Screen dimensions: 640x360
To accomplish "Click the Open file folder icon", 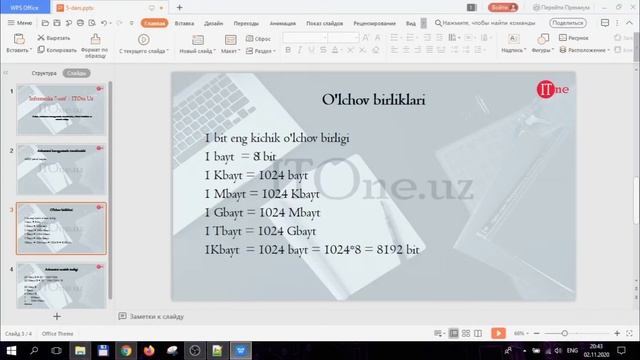I will tap(45, 23).
